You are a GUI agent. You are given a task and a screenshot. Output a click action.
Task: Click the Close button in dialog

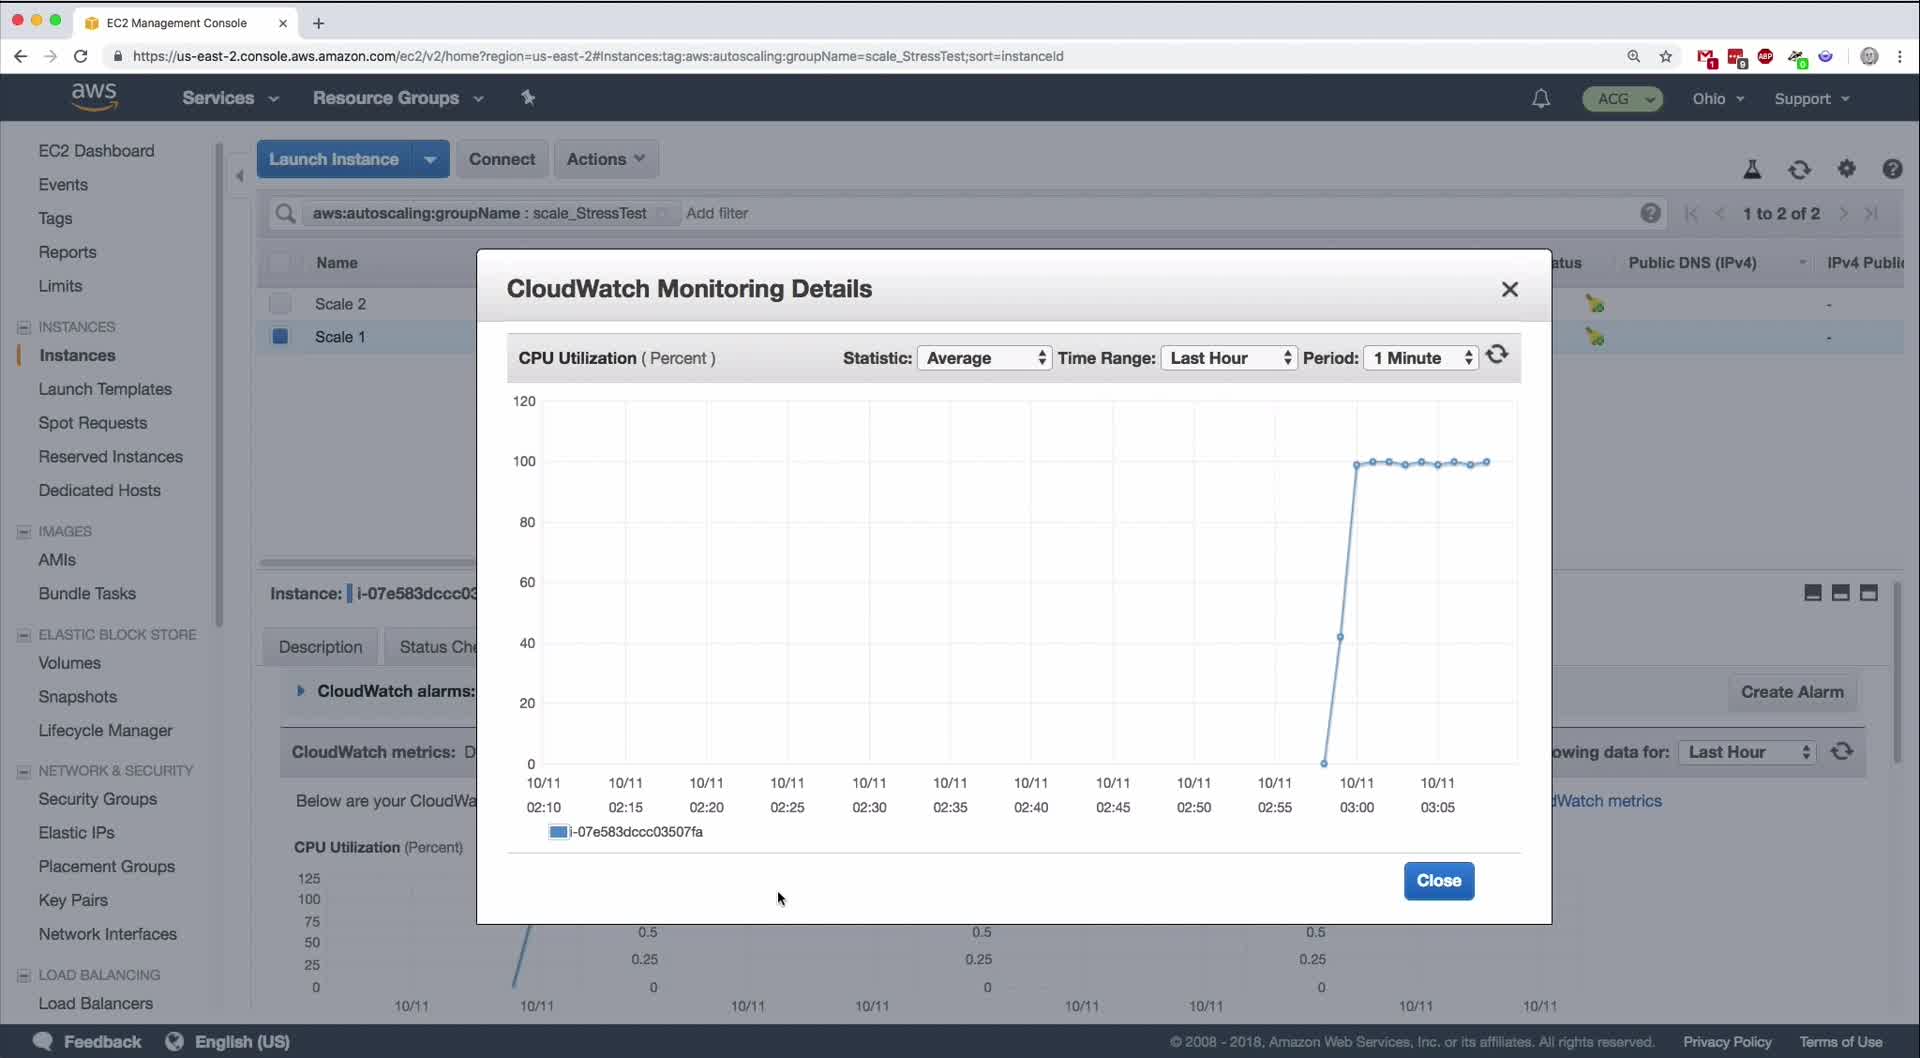tap(1439, 880)
